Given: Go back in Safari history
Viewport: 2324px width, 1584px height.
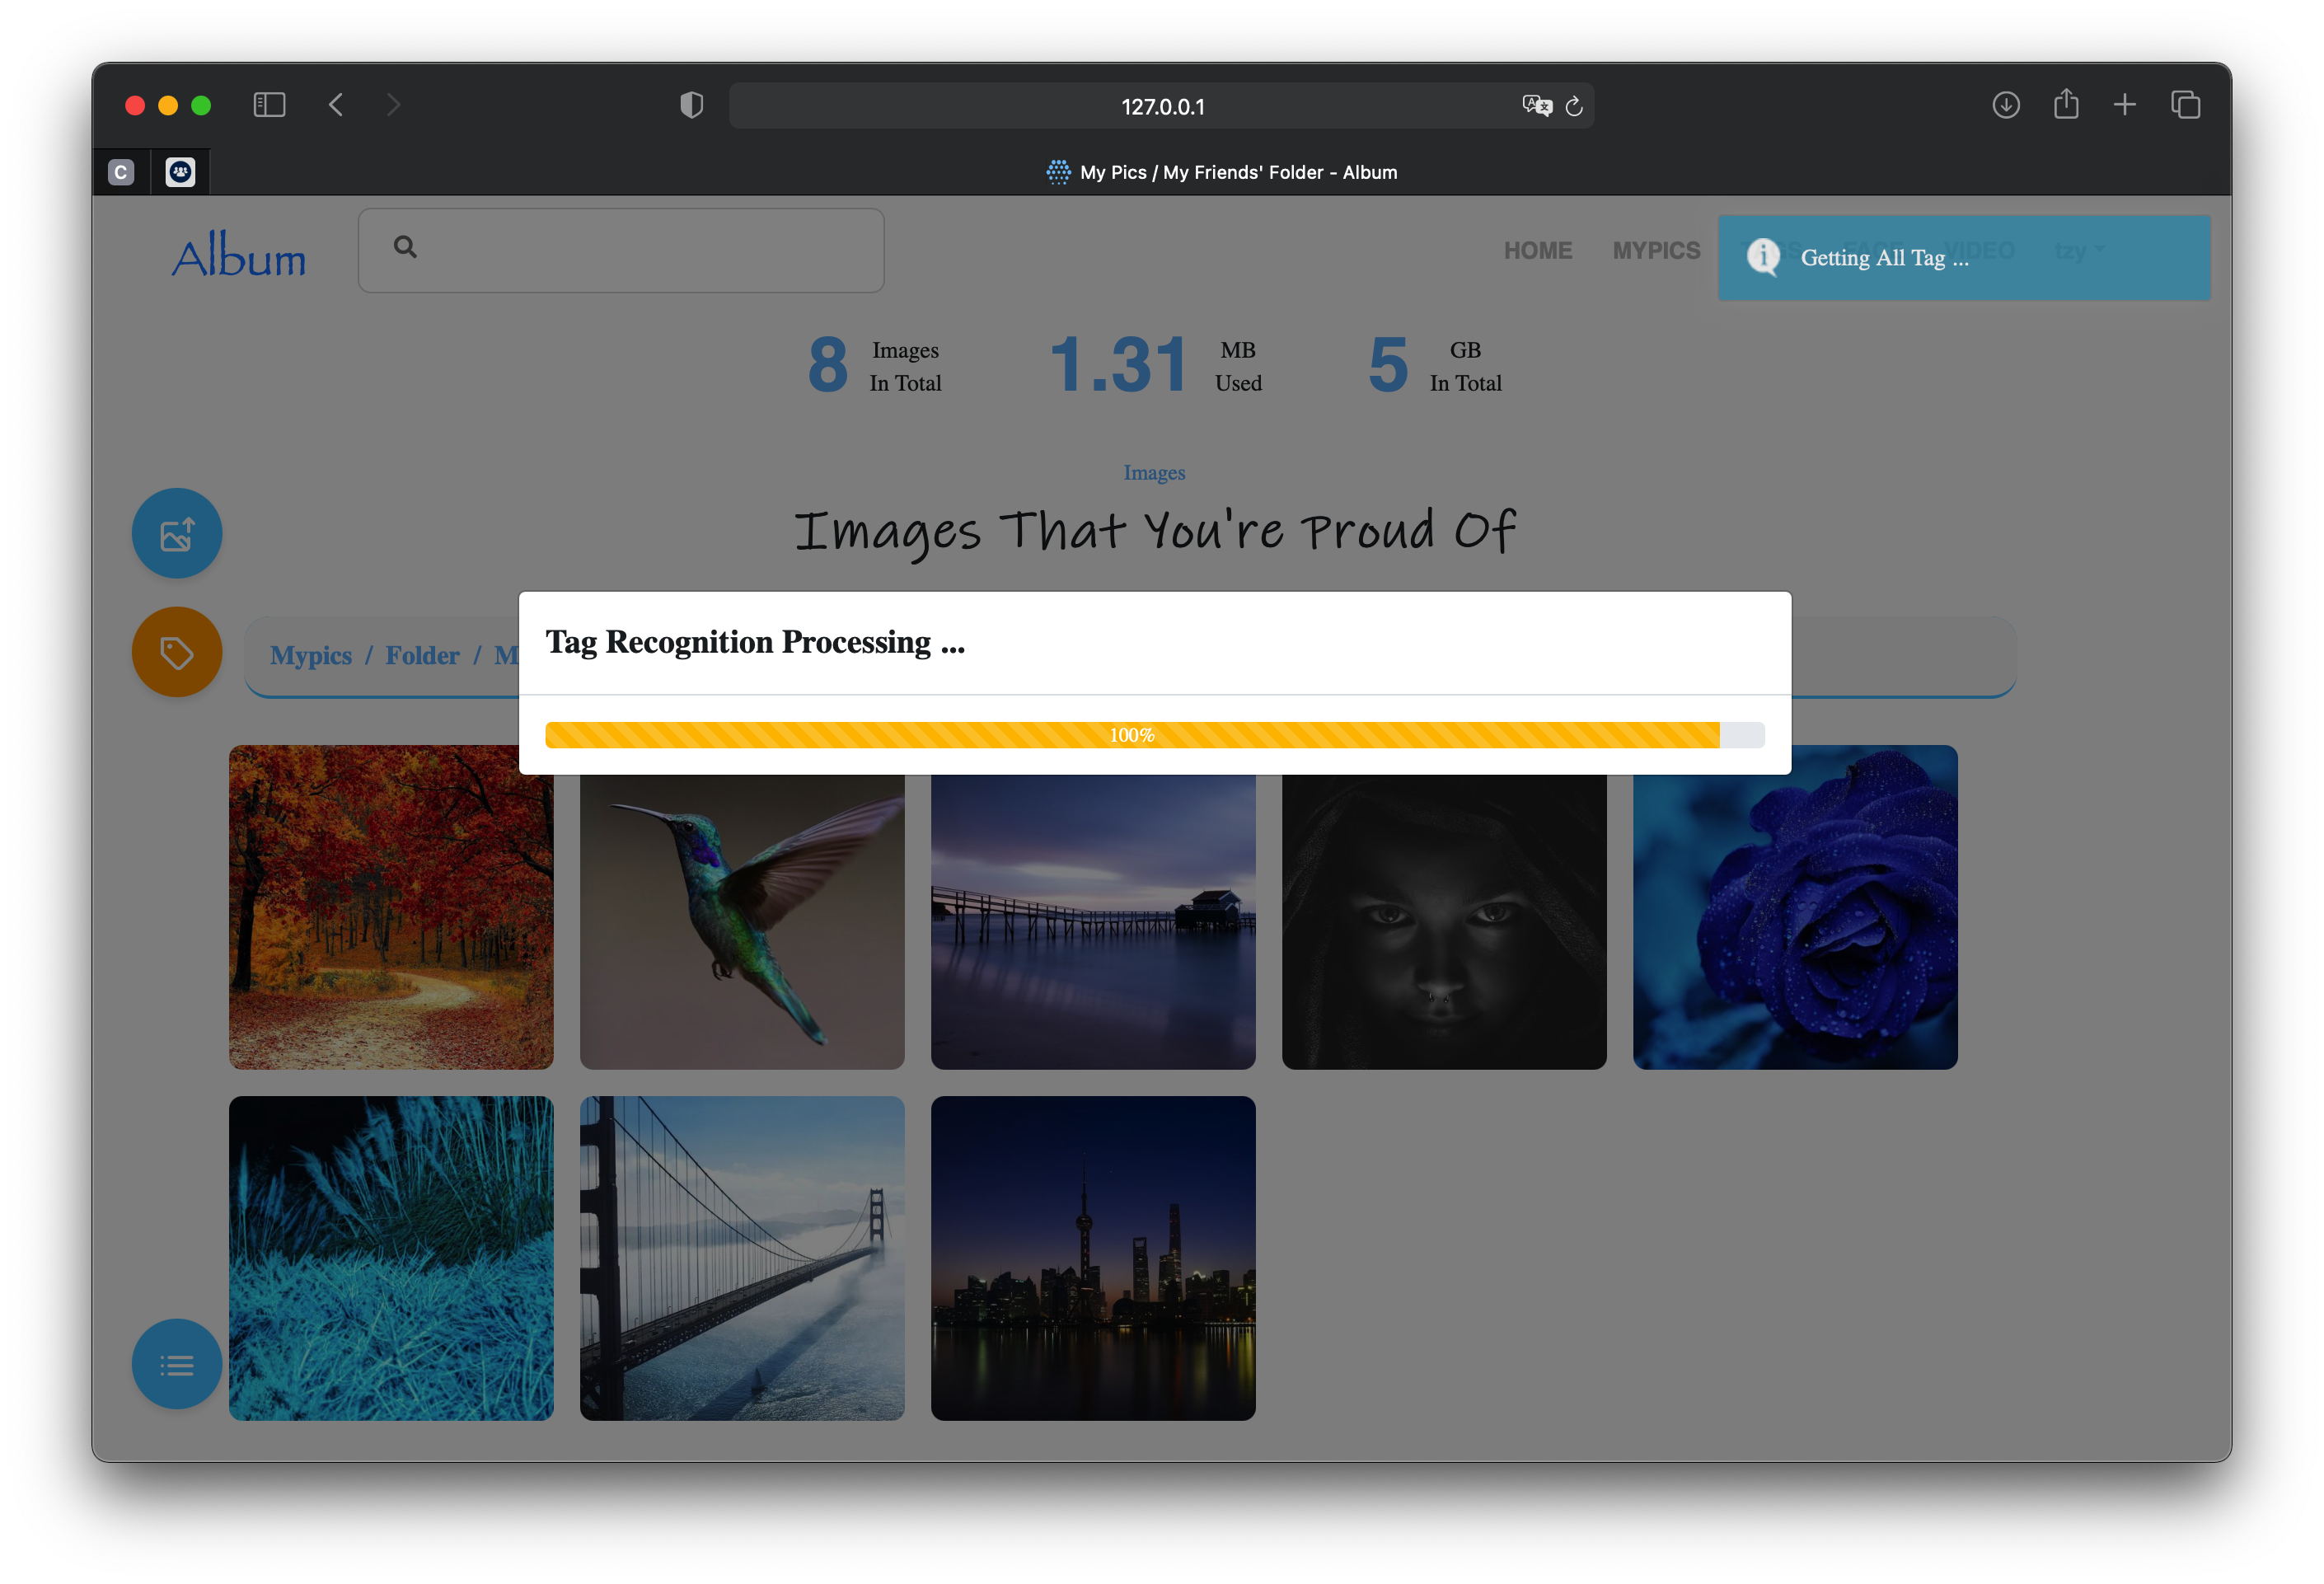Looking at the screenshot, I should [336, 105].
